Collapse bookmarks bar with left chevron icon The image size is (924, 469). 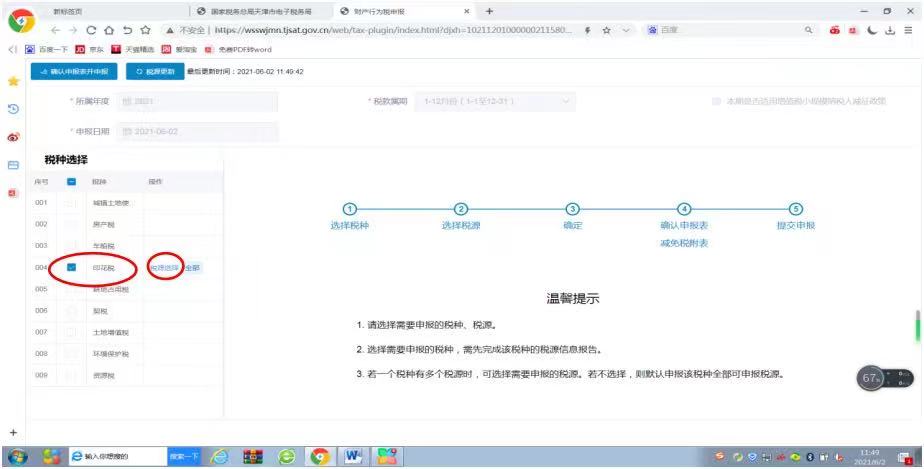[x=12, y=49]
